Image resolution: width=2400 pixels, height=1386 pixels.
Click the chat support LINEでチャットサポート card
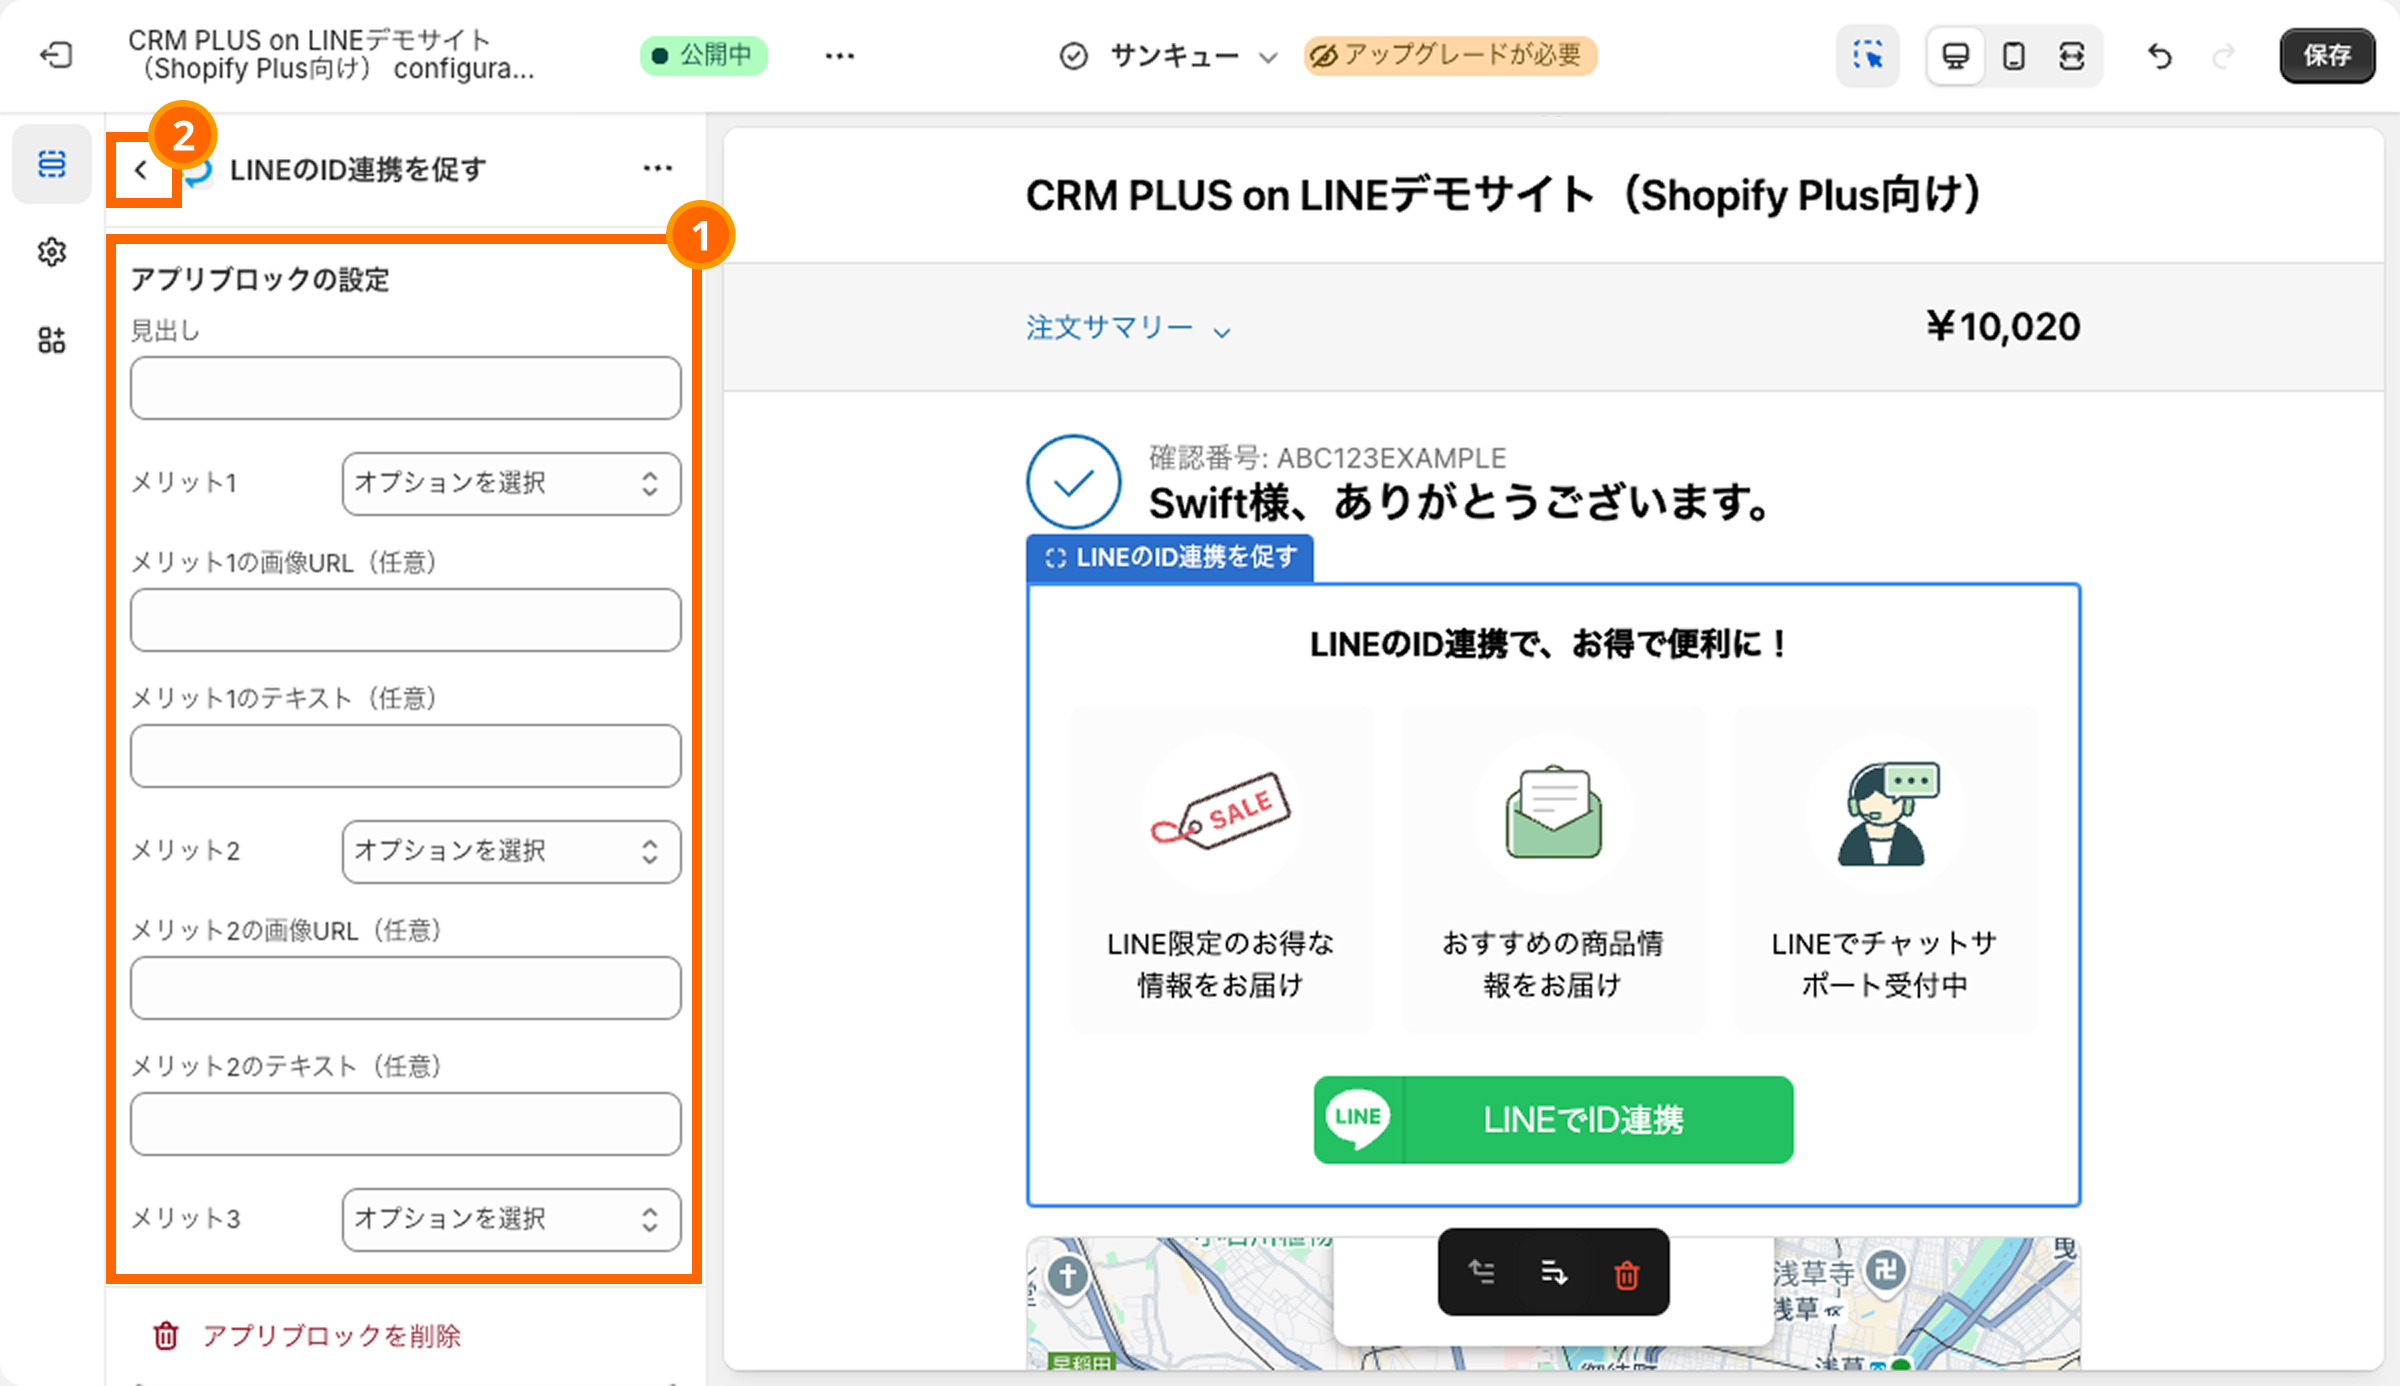[x=1885, y=868]
